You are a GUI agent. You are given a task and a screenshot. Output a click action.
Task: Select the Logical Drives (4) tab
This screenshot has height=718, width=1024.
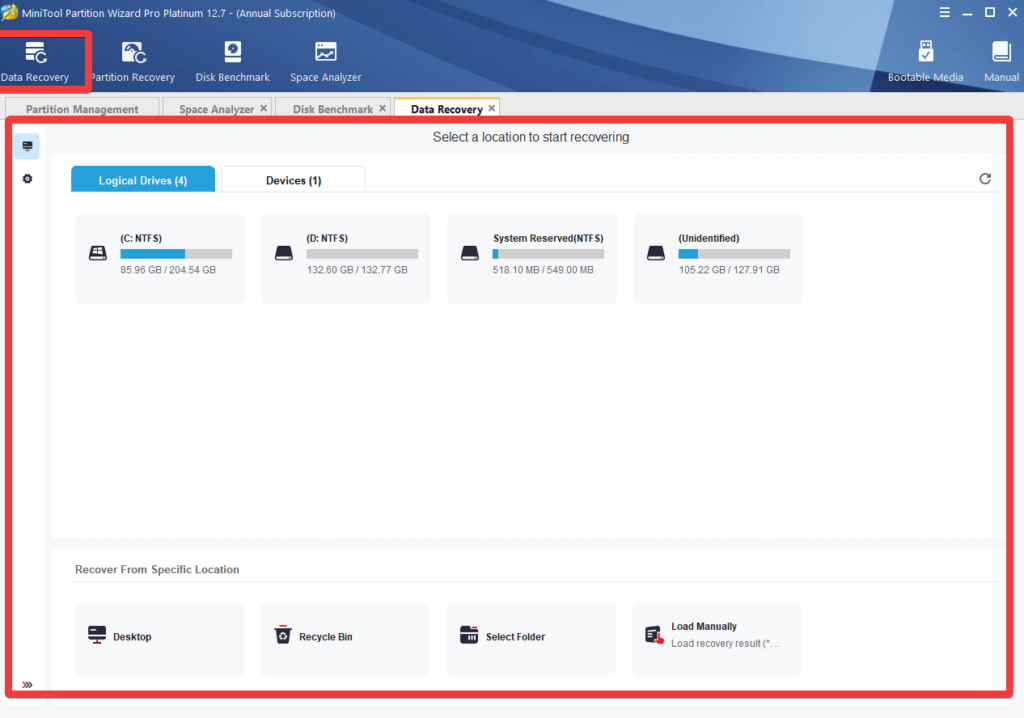143,180
